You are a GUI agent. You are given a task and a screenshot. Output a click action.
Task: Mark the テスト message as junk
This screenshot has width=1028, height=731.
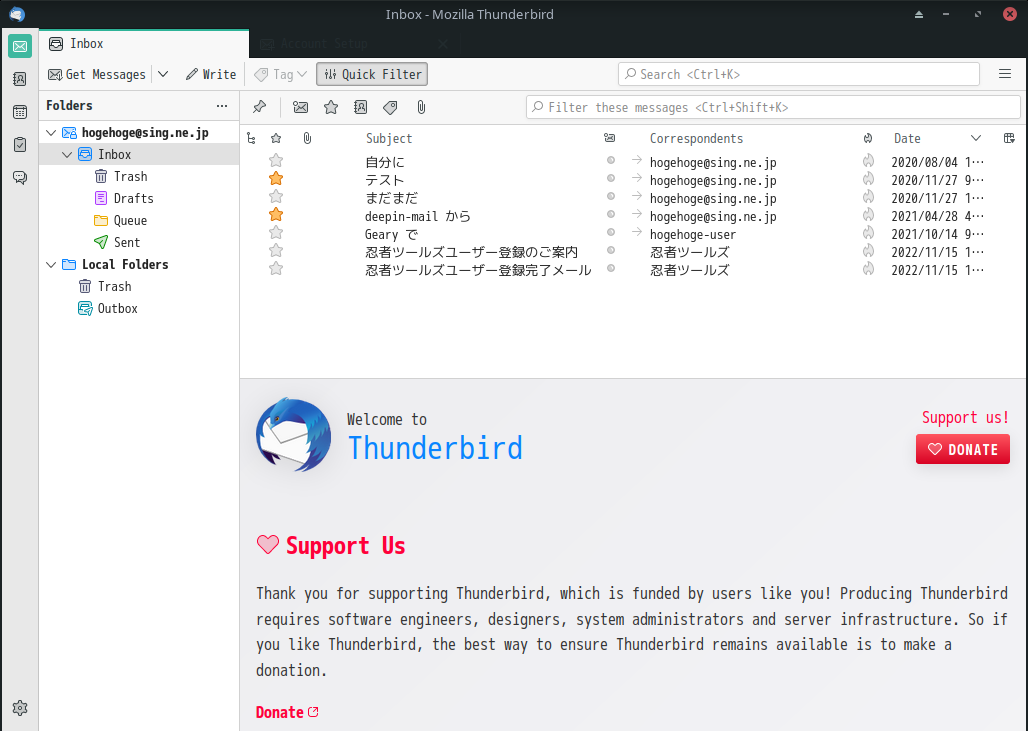(868, 178)
